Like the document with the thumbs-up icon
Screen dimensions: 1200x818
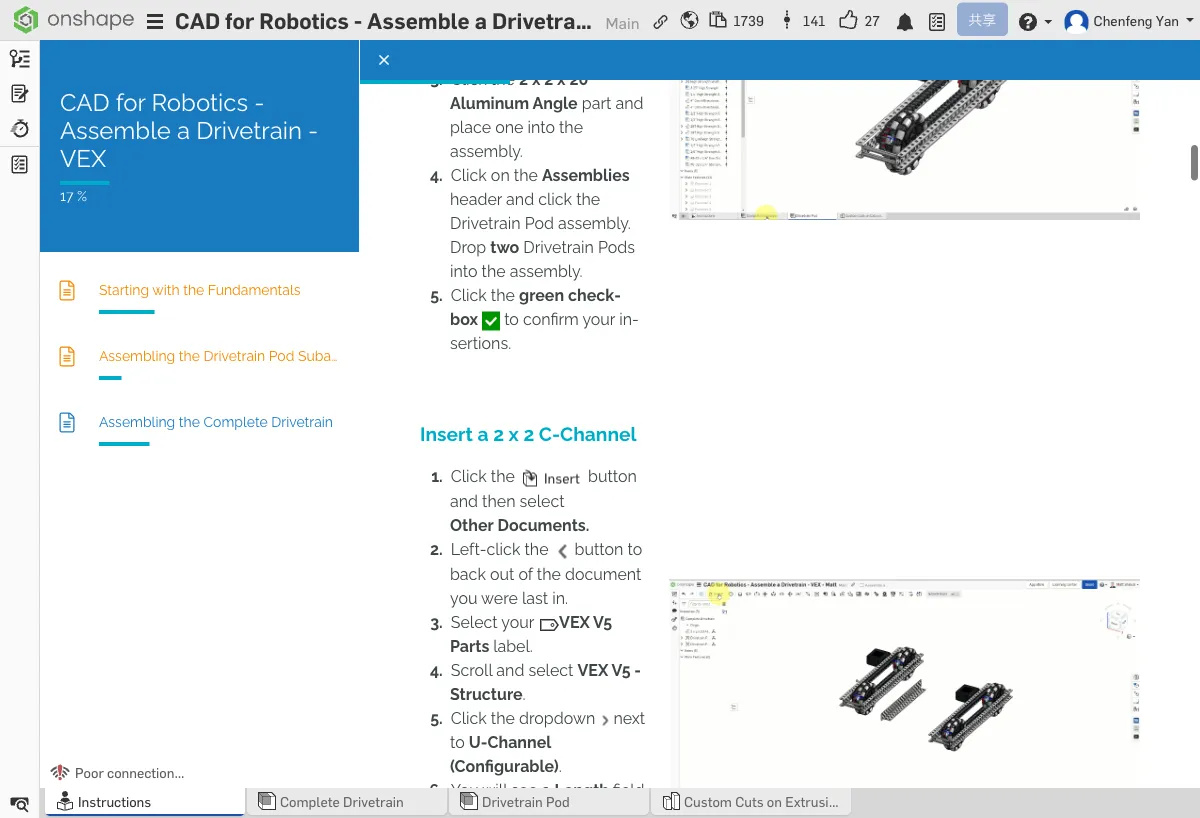(x=848, y=20)
